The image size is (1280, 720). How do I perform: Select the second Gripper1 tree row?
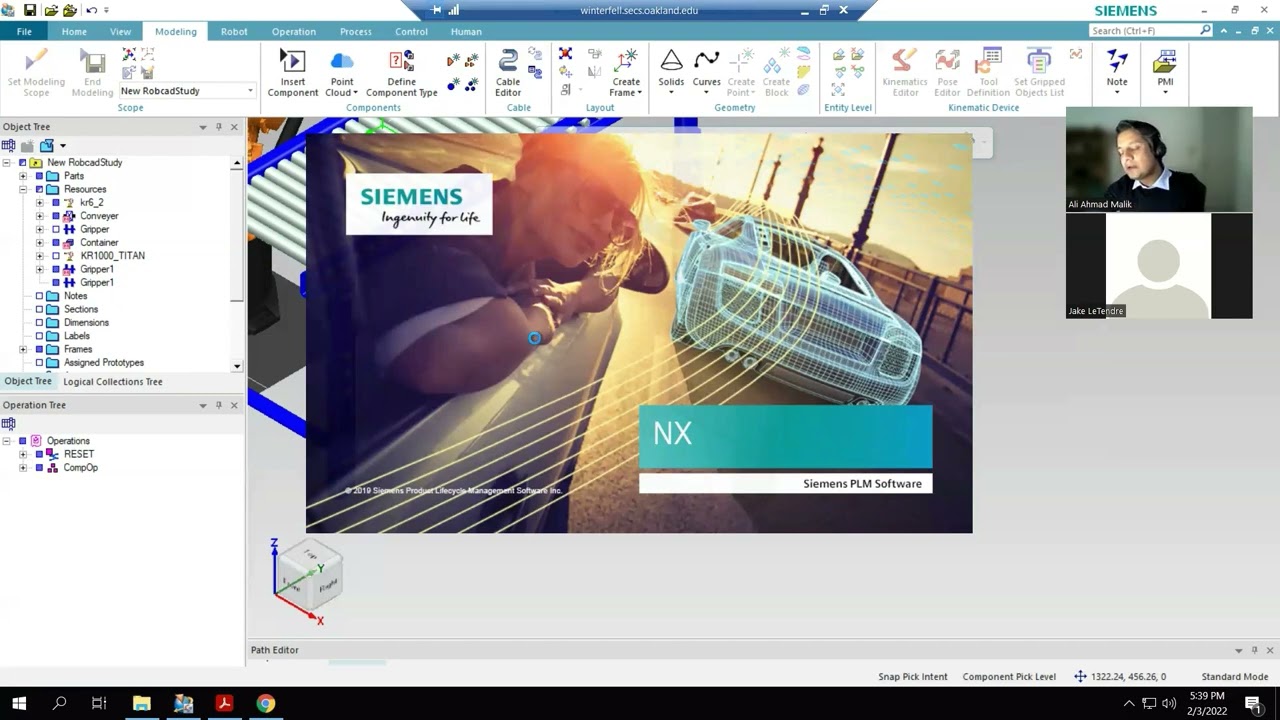coord(97,283)
